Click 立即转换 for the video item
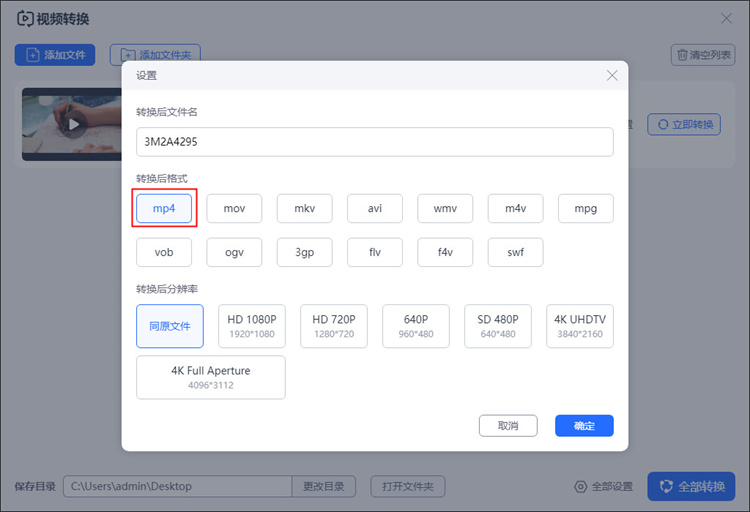The width and height of the screenshot is (750, 512). point(684,124)
